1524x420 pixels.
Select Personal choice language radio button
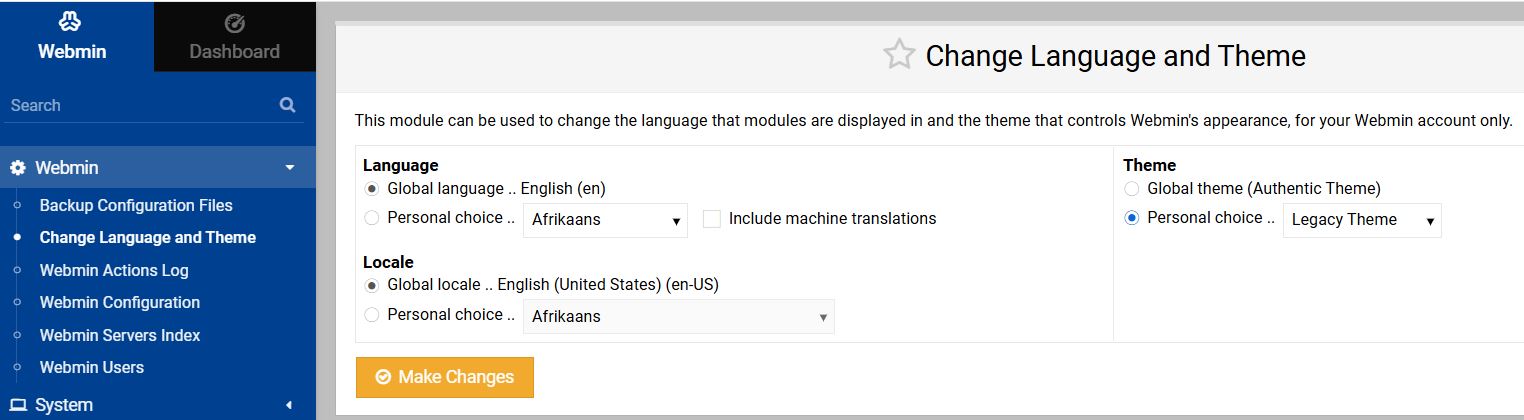click(x=372, y=218)
